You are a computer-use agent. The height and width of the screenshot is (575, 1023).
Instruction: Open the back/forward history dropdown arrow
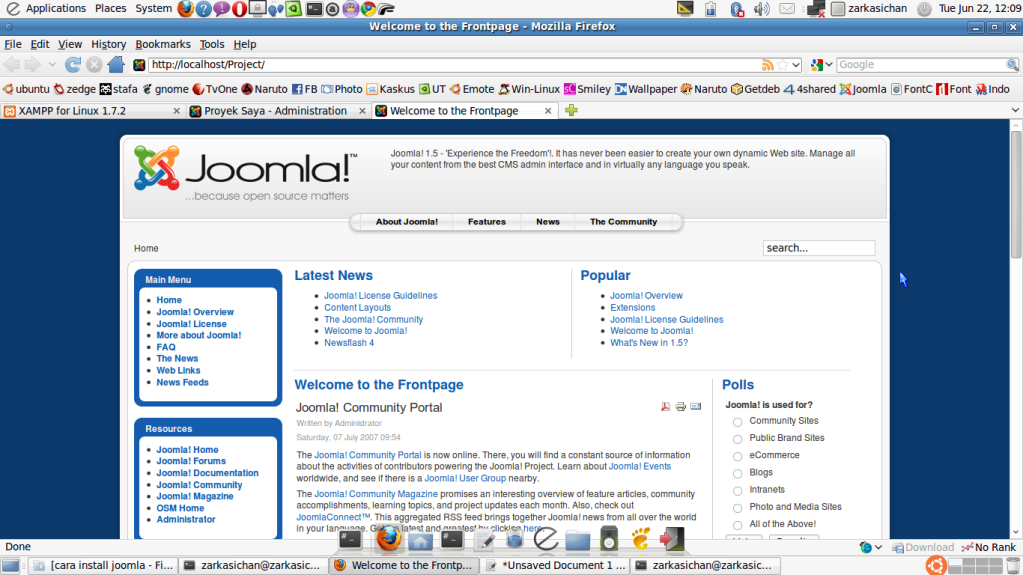(x=52, y=65)
